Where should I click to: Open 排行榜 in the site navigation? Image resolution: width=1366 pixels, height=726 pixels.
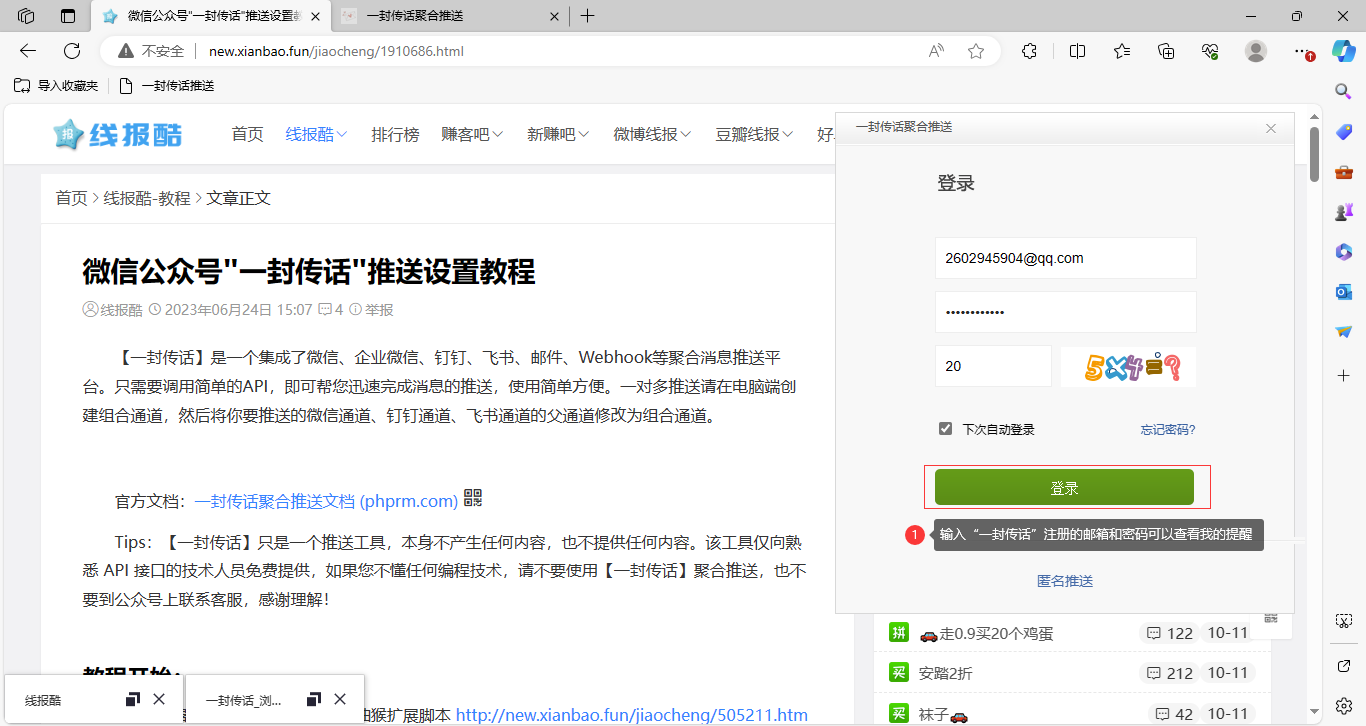[x=395, y=134]
